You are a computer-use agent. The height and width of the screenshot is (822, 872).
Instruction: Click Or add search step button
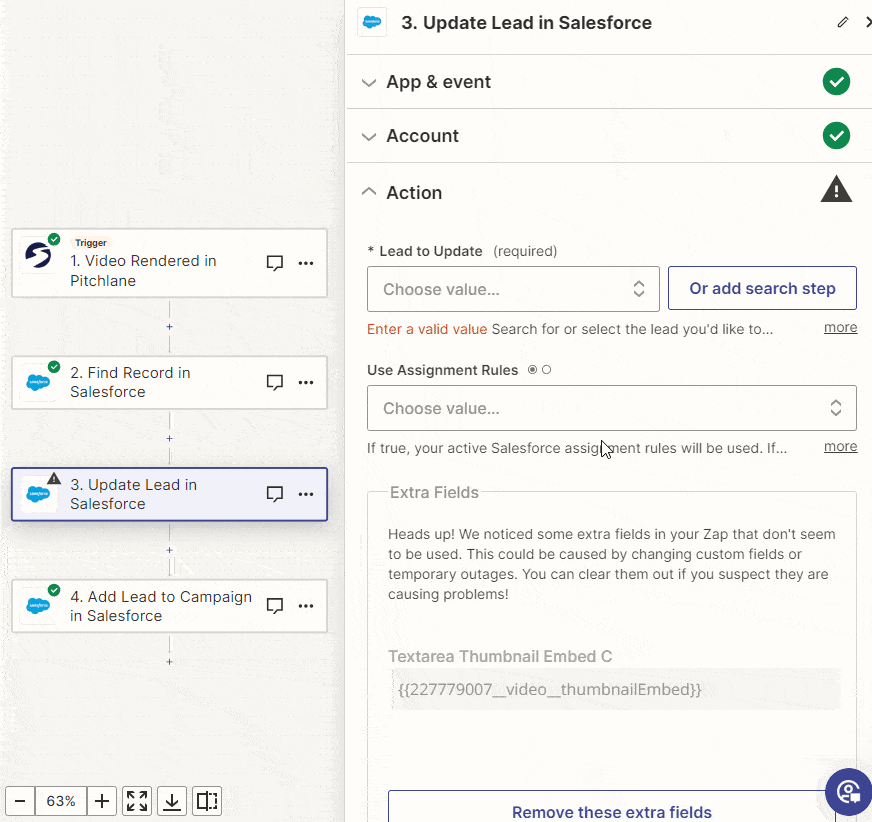pyautogui.click(x=762, y=288)
